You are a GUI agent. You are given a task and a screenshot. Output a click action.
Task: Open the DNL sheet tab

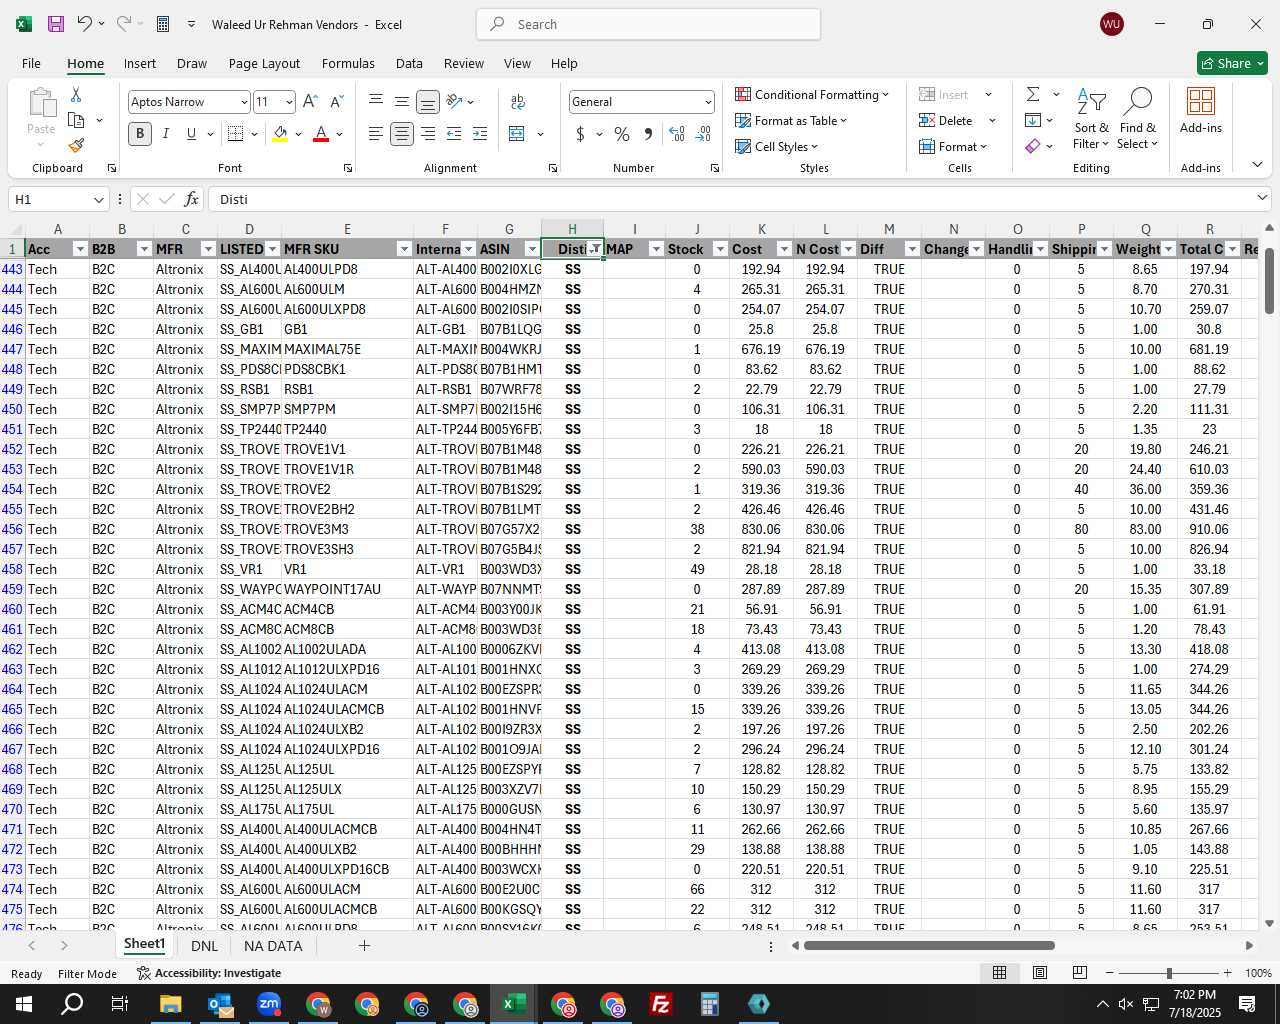pyautogui.click(x=204, y=945)
